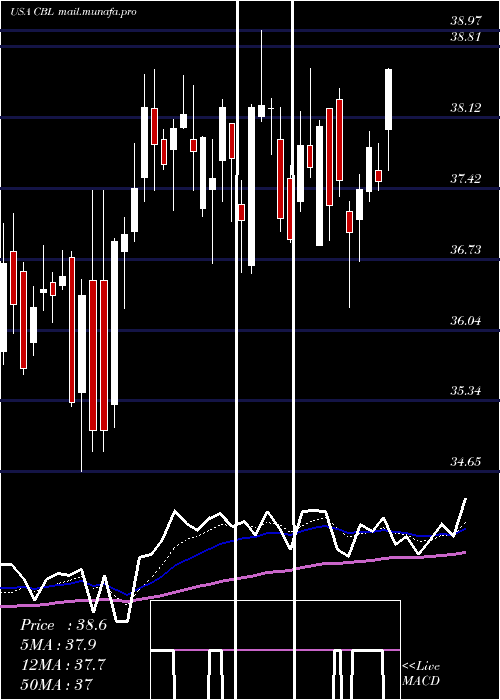This screenshot has width=500, height=700.
Task: Click the 35.34 price axis label
Action: point(465,391)
